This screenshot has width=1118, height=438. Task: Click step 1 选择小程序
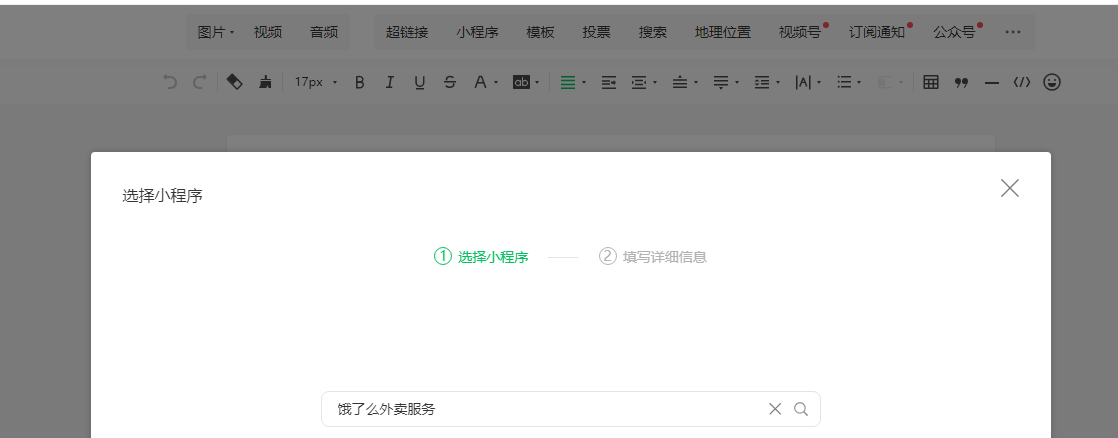pos(481,257)
